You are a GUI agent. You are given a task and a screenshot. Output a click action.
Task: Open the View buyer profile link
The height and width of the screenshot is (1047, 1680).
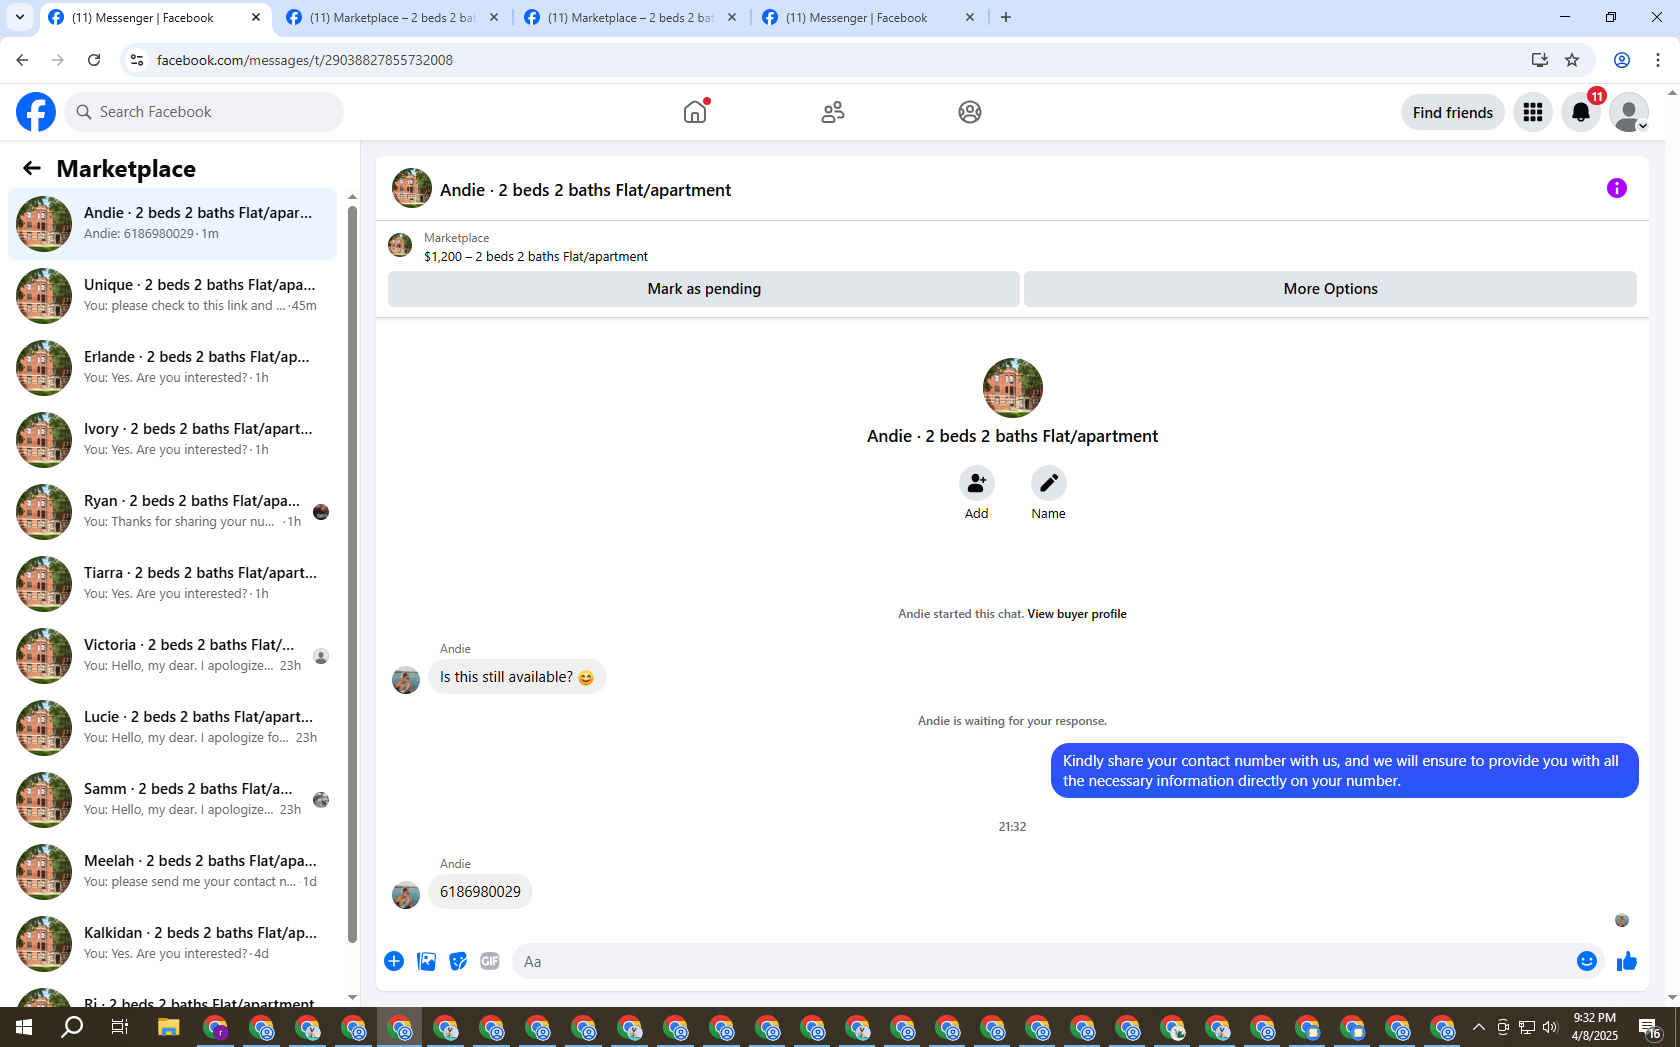[x=1077, y=614]
